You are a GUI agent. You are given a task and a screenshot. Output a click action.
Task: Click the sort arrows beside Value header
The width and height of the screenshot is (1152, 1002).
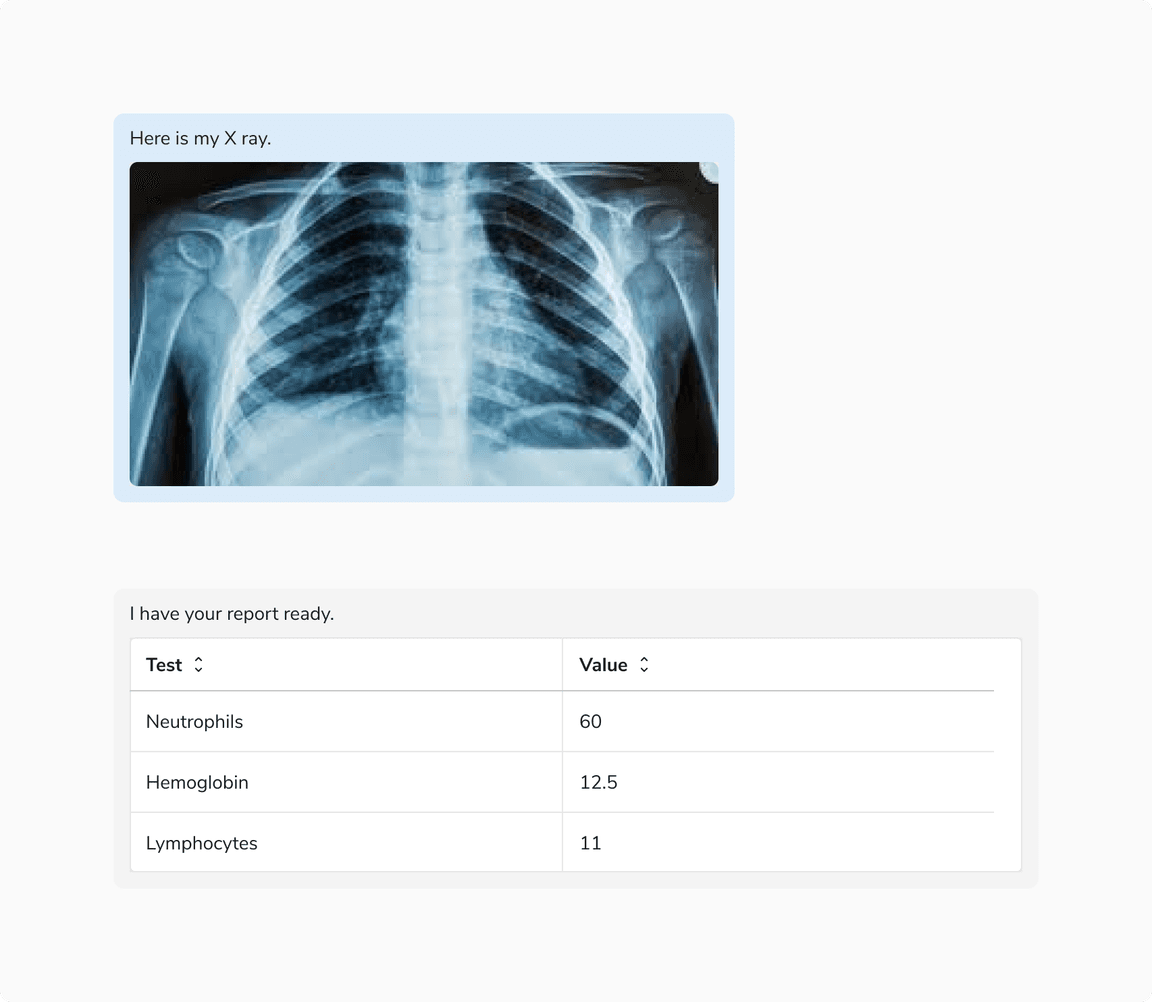tap(644, 665)
